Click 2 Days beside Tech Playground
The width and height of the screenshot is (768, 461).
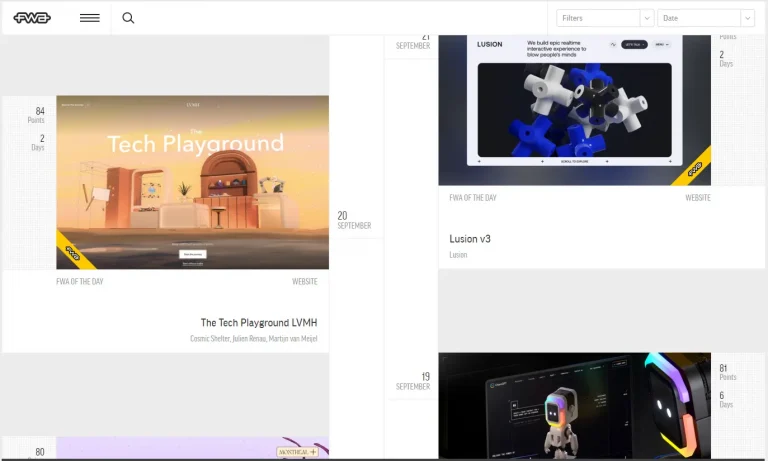click(x=38, y=143)
